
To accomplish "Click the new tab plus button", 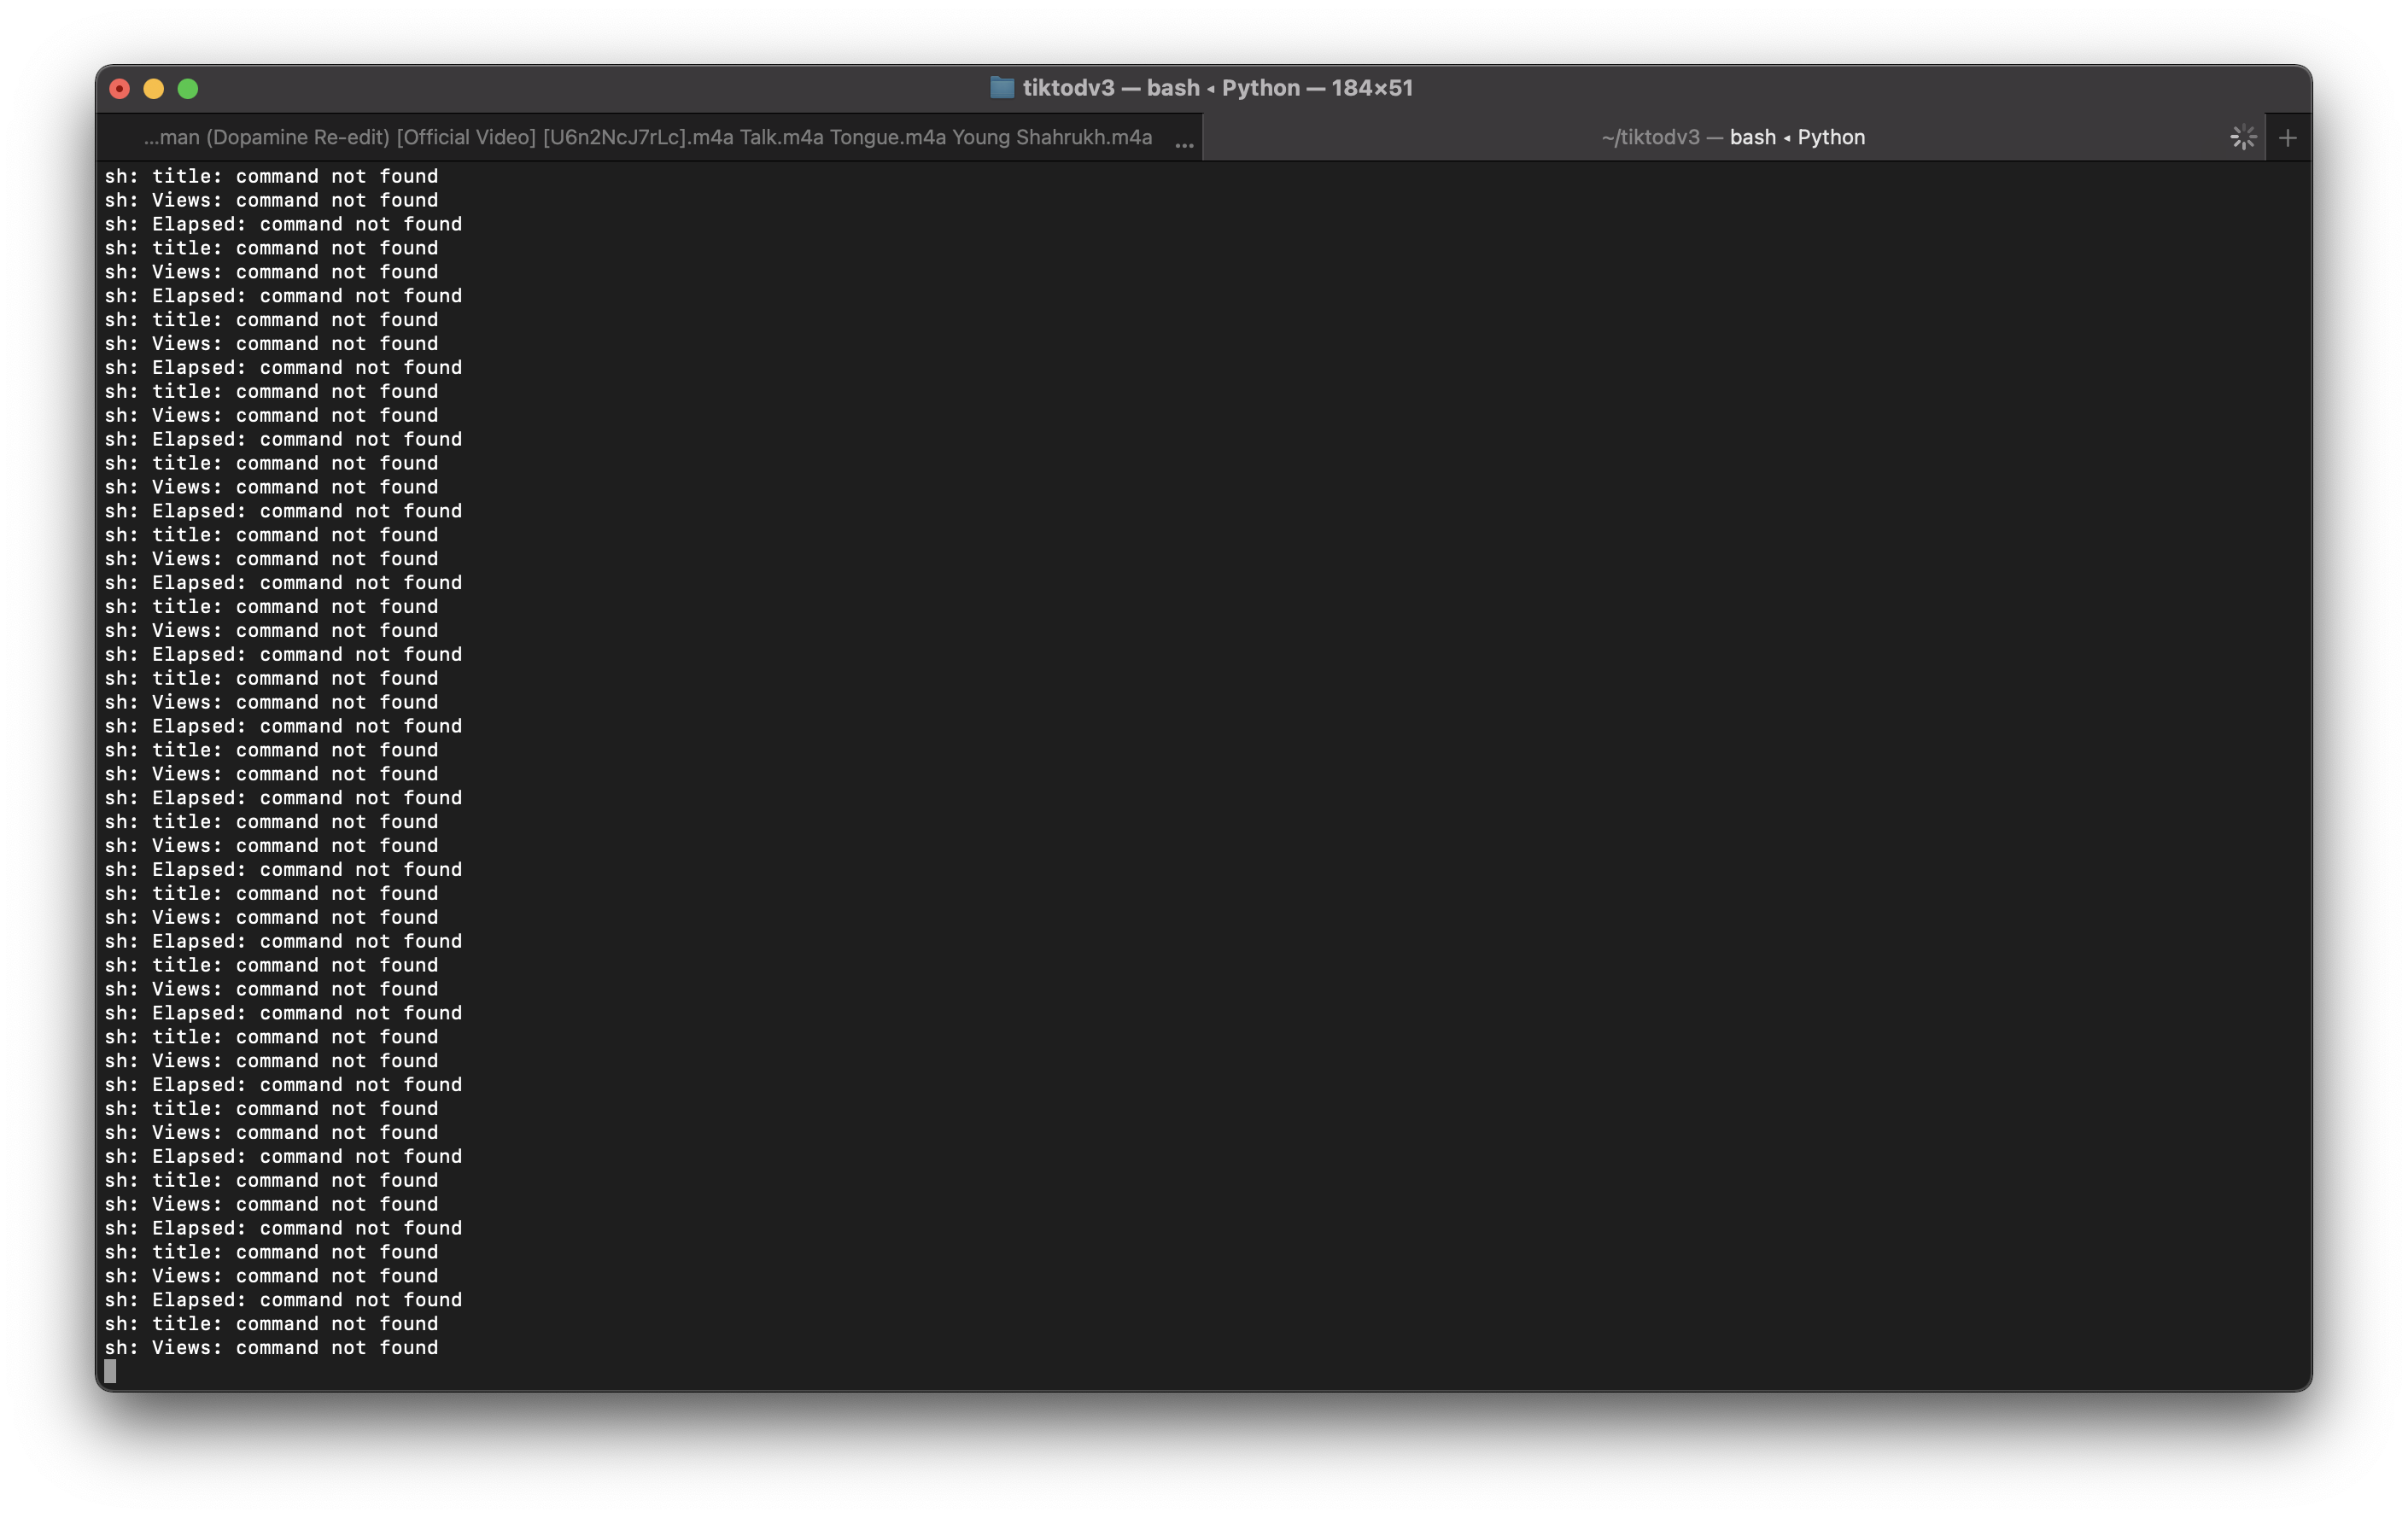I will click(x=2287, y=138).
